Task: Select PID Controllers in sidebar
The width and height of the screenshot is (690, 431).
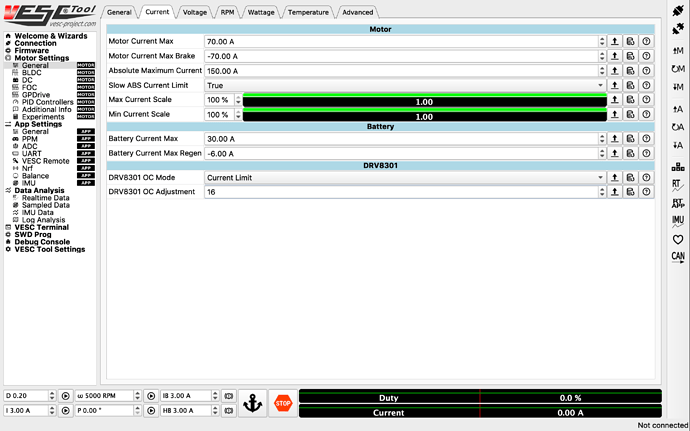Action: 48,102
